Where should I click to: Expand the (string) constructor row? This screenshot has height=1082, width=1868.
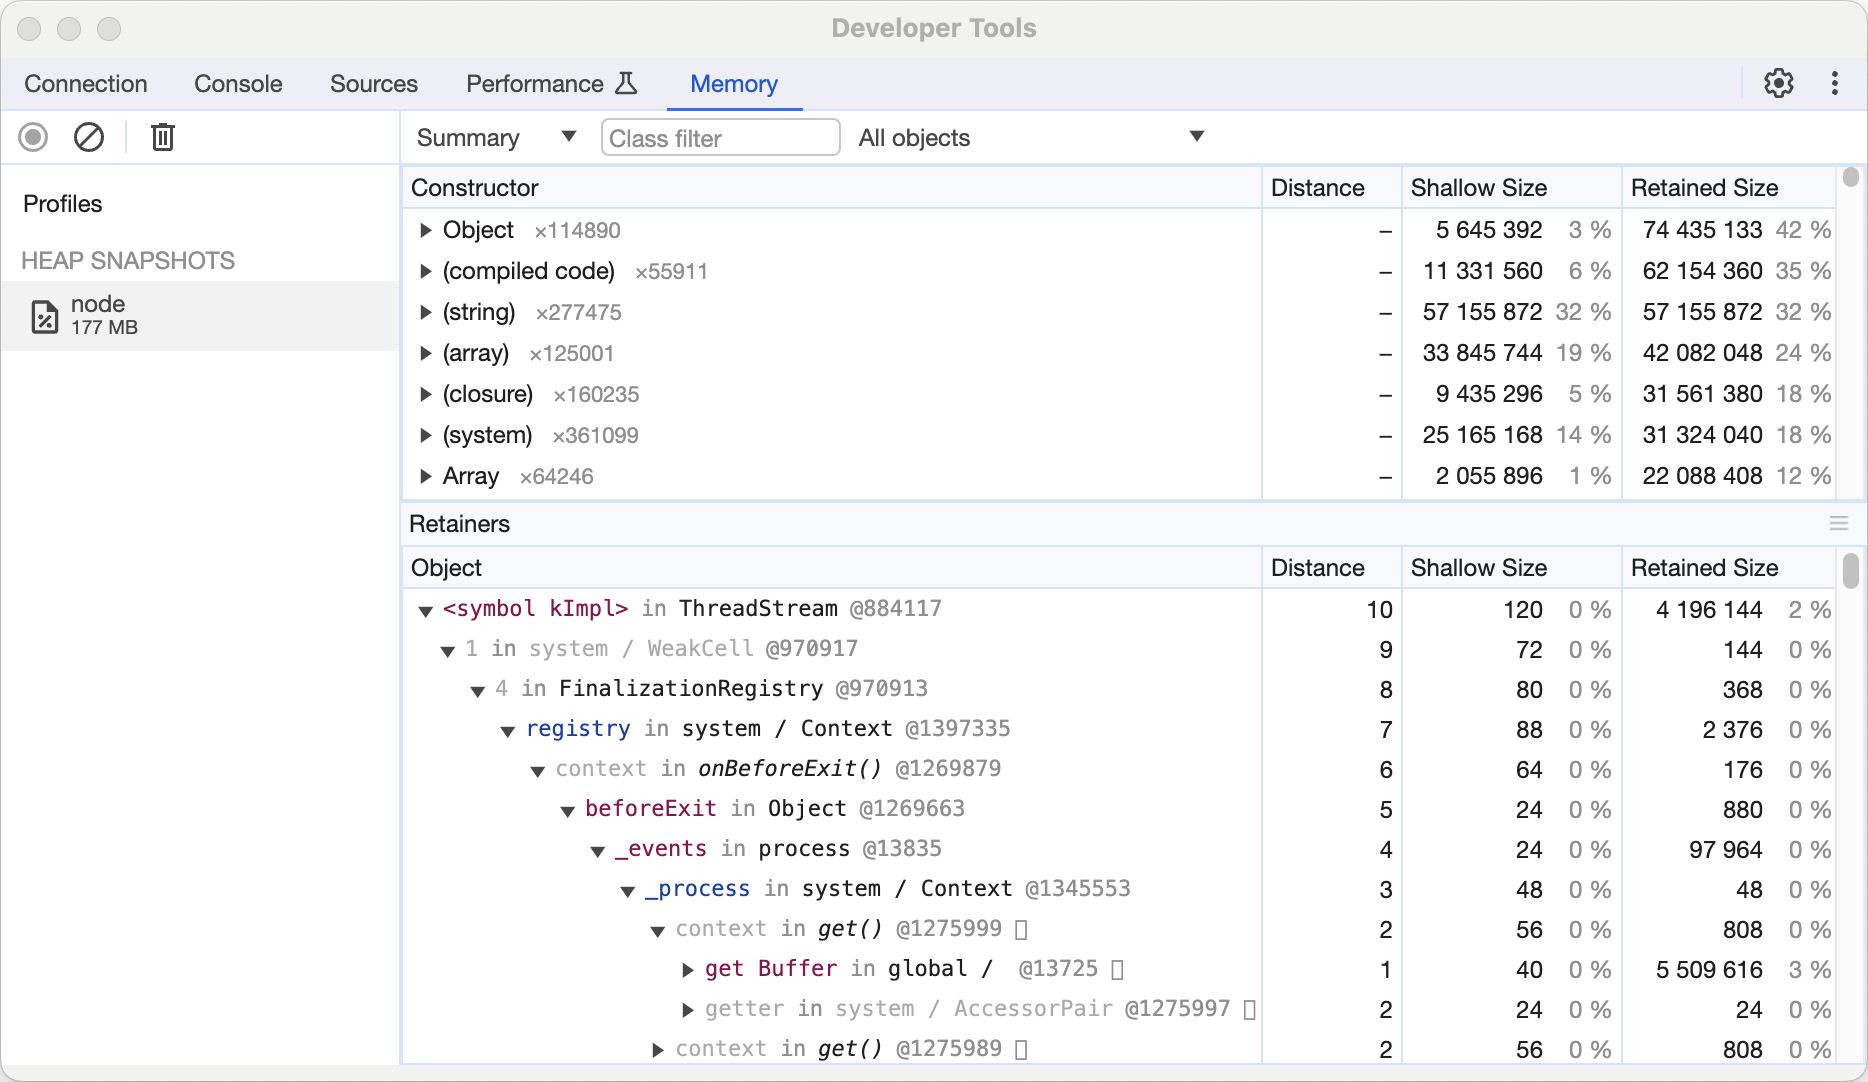(425, 312)
